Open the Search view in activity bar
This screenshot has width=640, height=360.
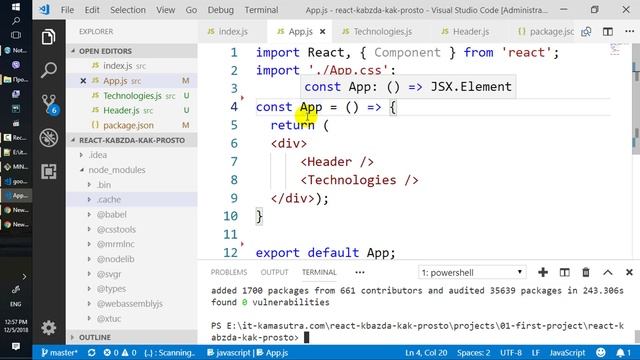(x=49, y=70)
